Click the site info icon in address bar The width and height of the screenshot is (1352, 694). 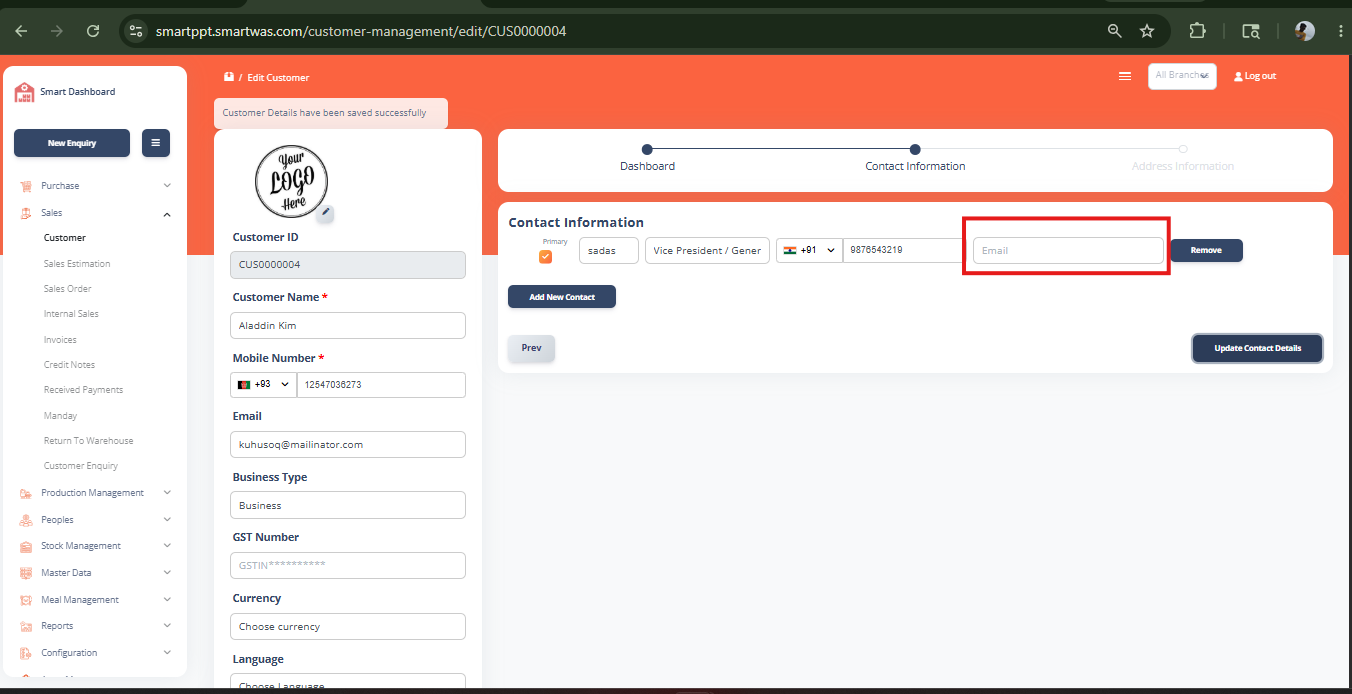coord(137,31)
